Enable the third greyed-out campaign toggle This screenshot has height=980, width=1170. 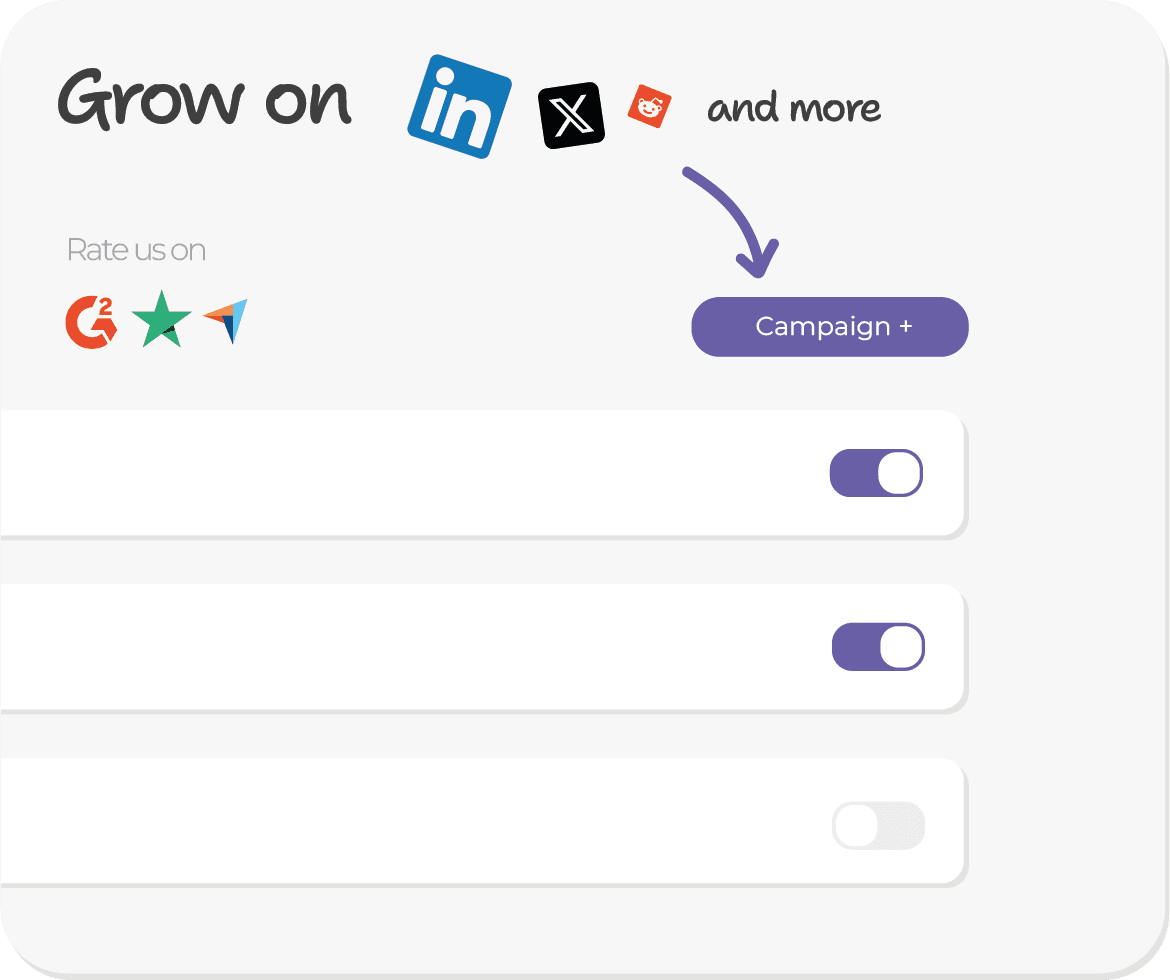point(878,826)
